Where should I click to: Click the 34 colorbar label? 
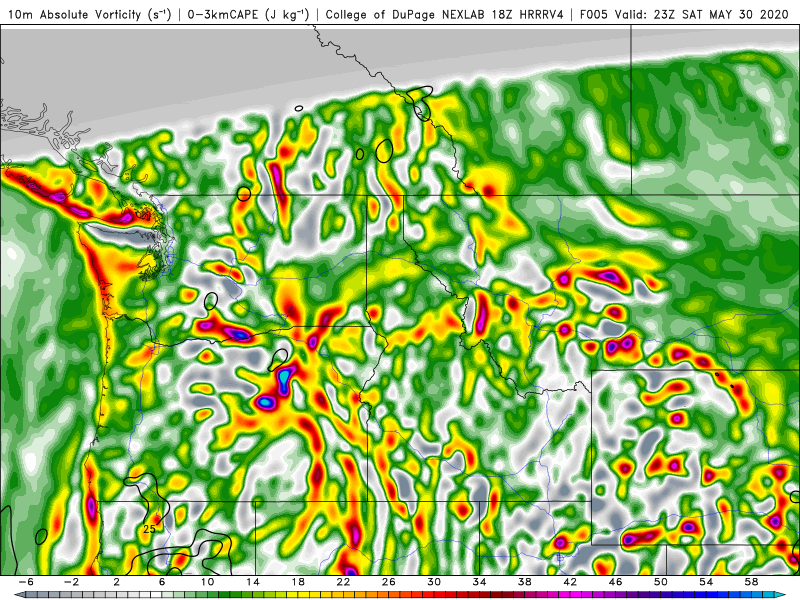click(x=480, y=582)
